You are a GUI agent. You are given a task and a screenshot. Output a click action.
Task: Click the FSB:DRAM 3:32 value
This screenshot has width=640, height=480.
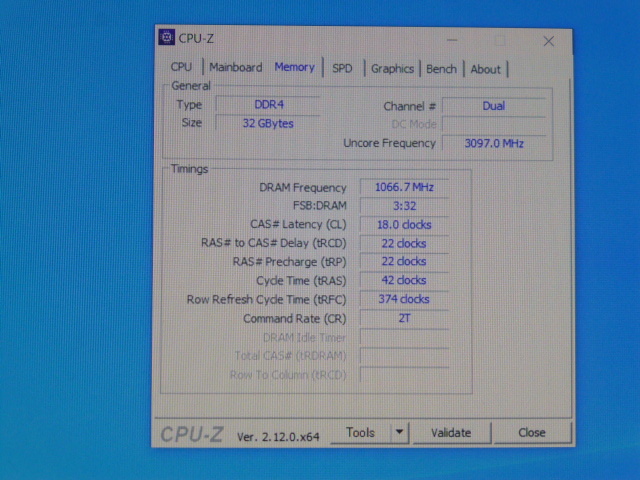(x=404, y=206)
